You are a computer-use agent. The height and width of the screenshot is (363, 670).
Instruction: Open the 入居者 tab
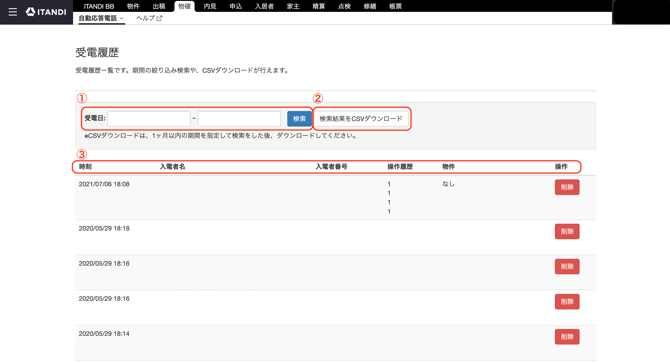(264, 6)
